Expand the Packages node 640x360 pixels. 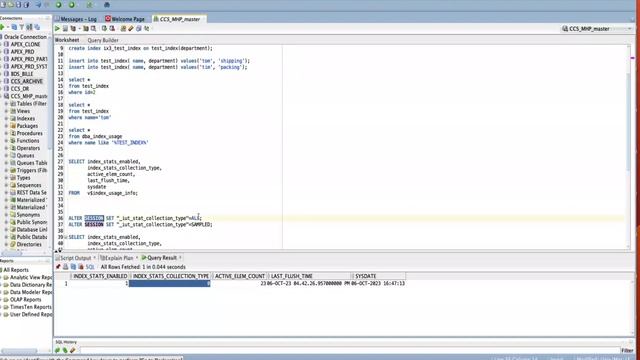pos(6,126)
